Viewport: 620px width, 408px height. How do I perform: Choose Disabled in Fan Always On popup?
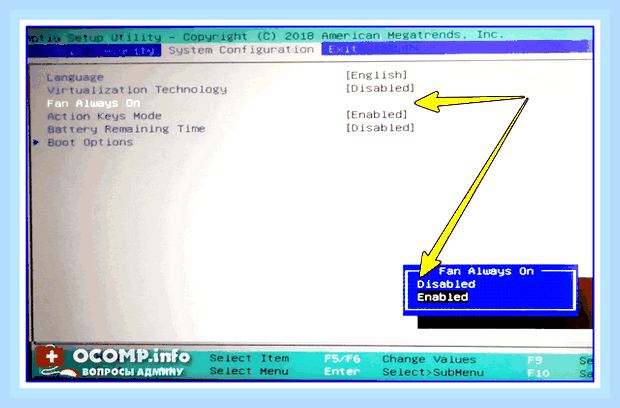pos(446,284)
